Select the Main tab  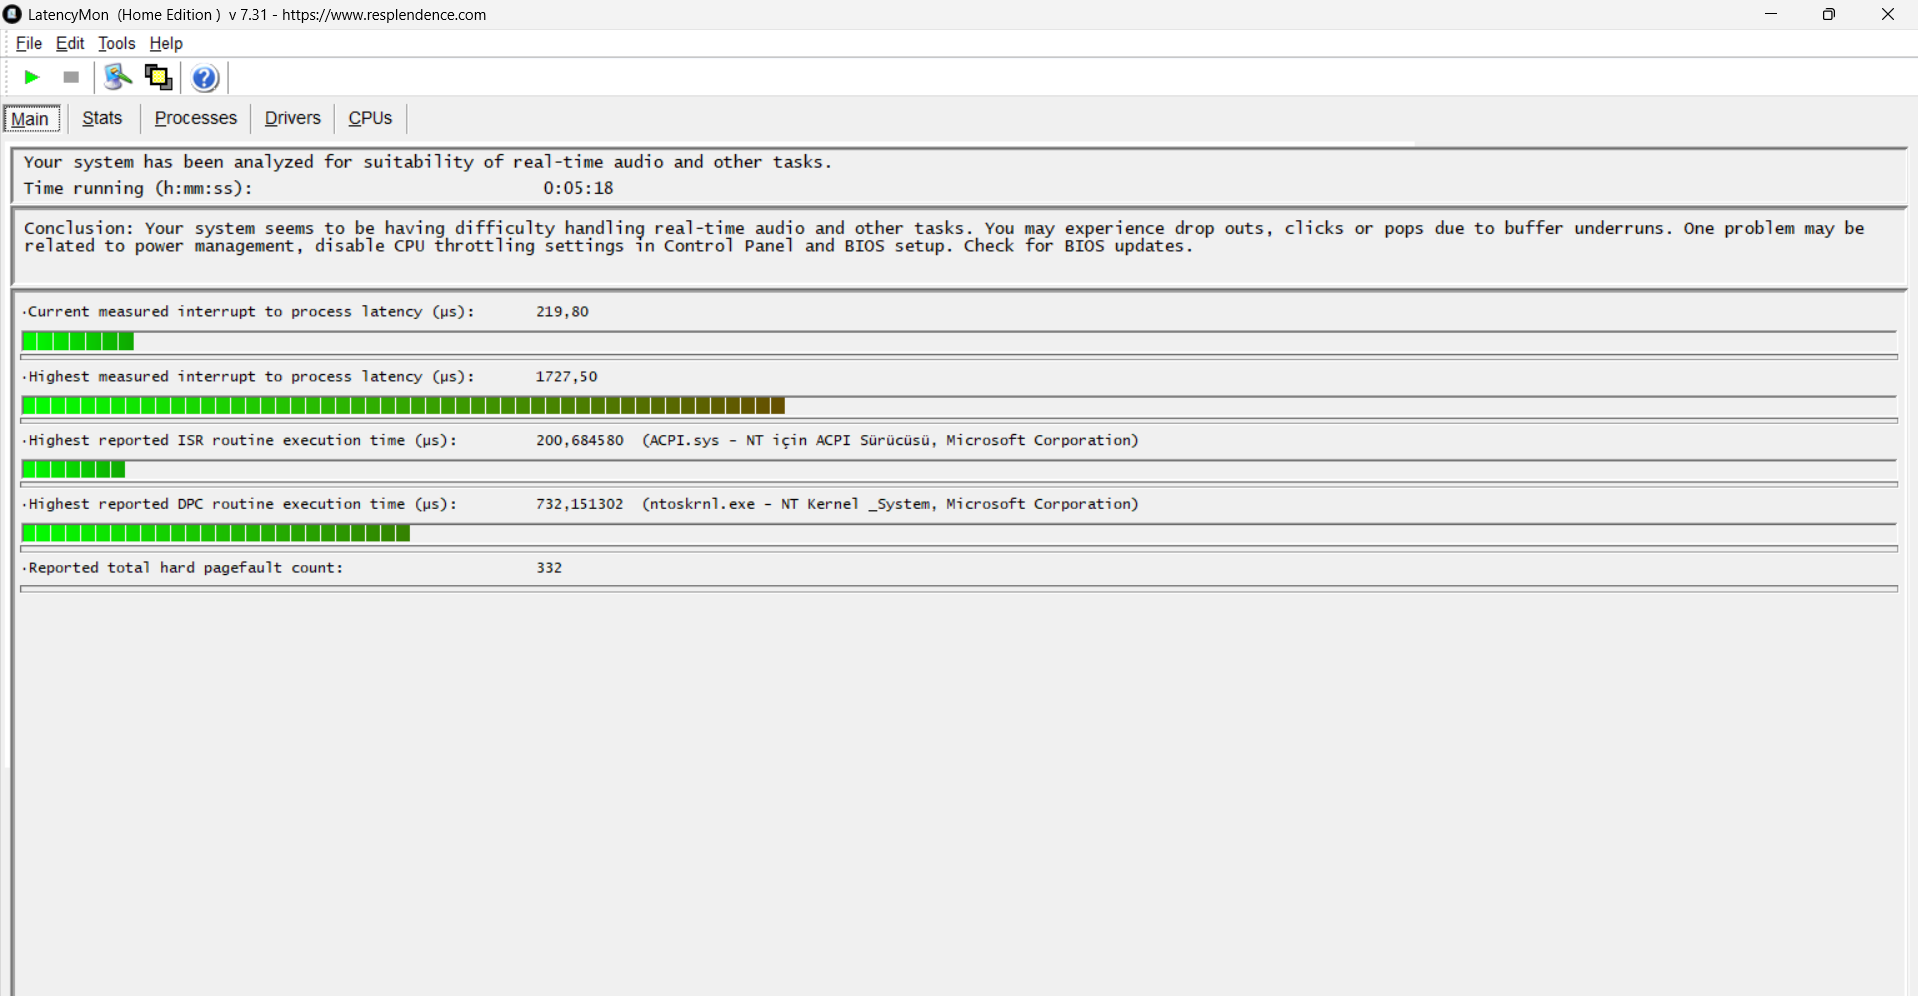[31, 118]
